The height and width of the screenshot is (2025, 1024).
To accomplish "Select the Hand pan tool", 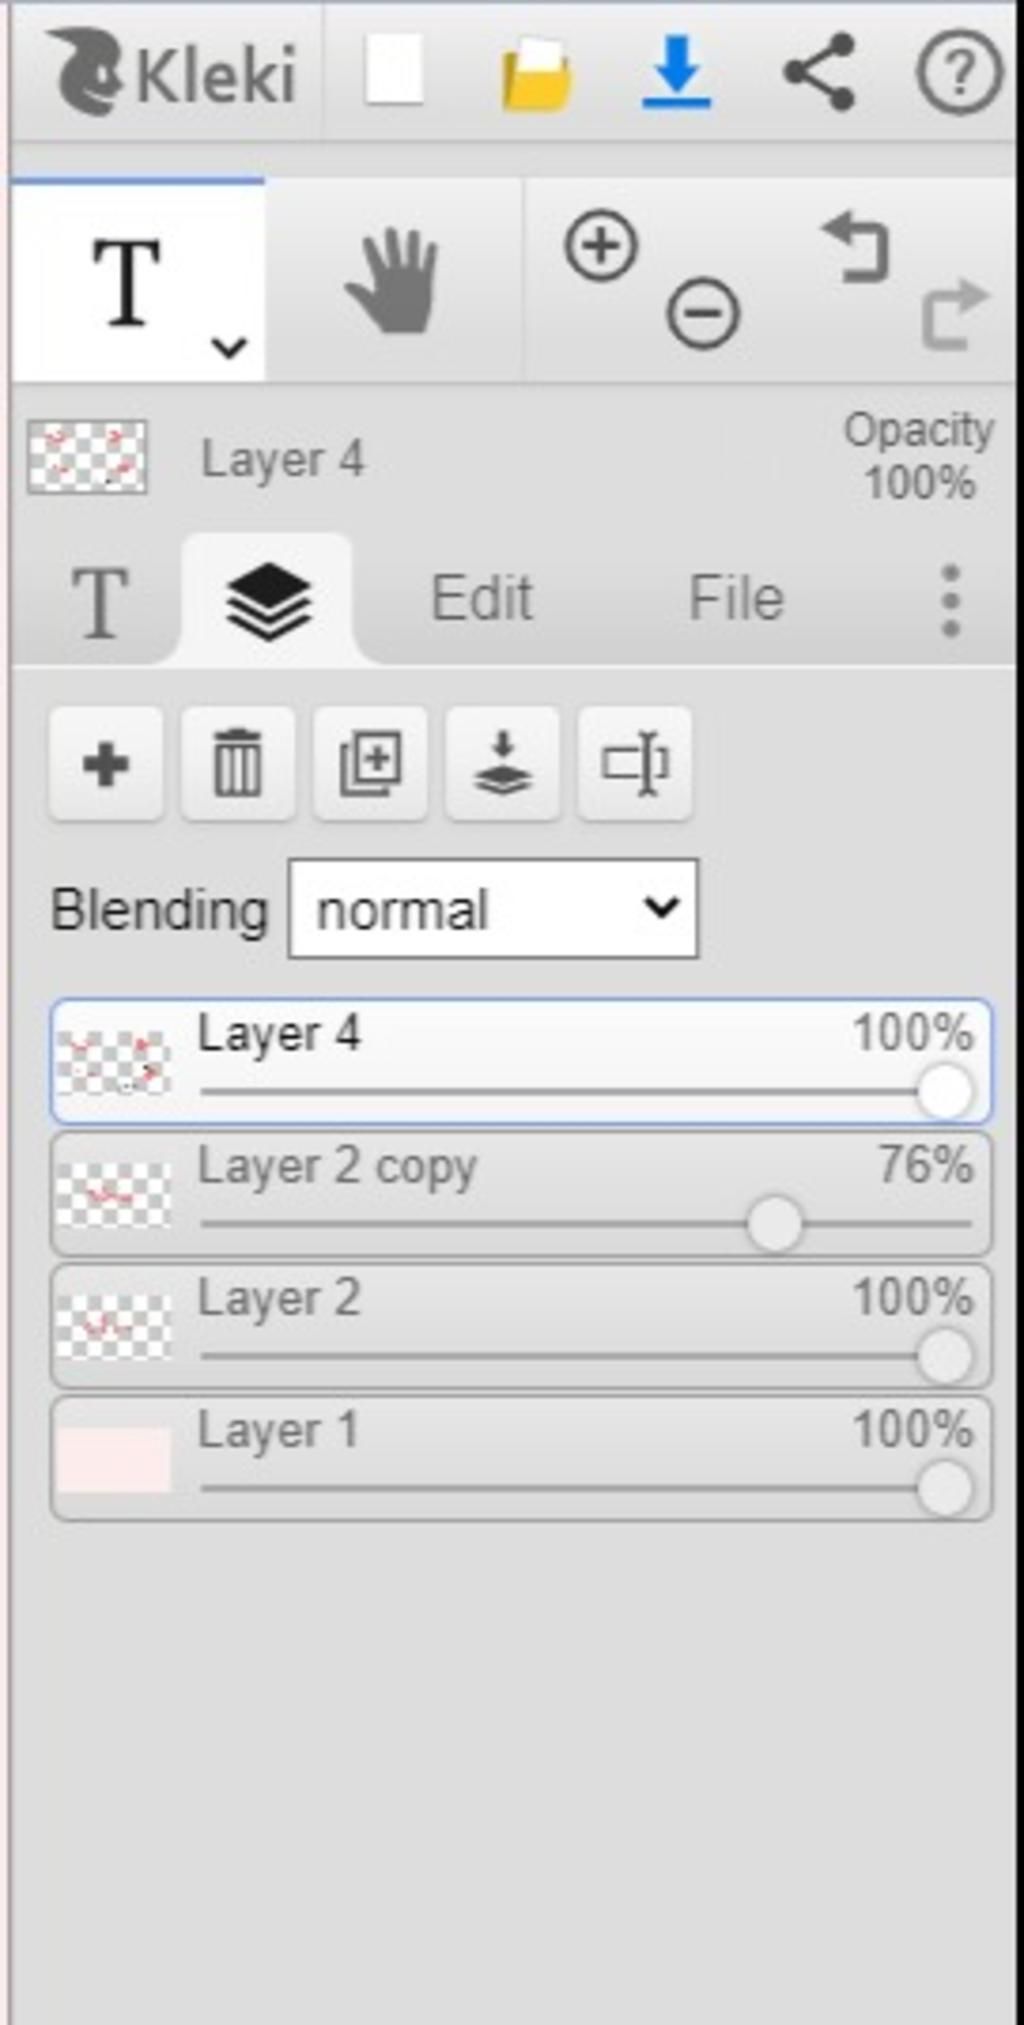I will [x=393, y=281].
